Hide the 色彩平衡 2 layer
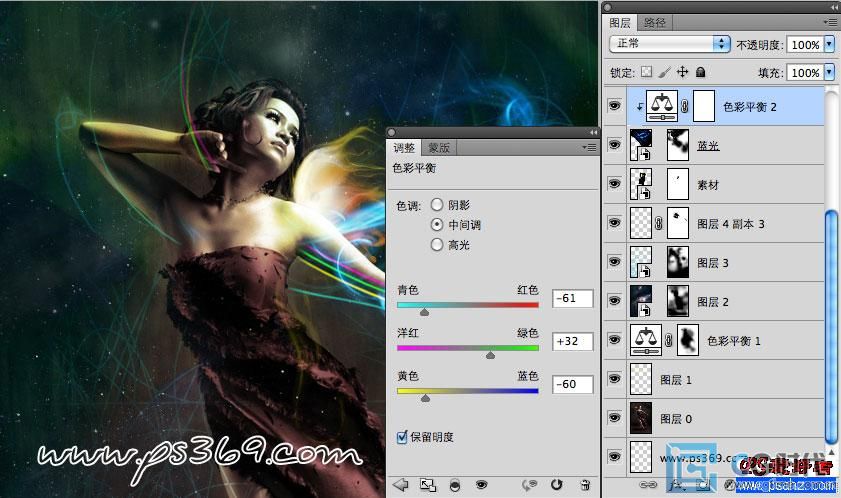The width and height of the screenshot is (841, 498). pyautogui.click(x=615, y=106)
